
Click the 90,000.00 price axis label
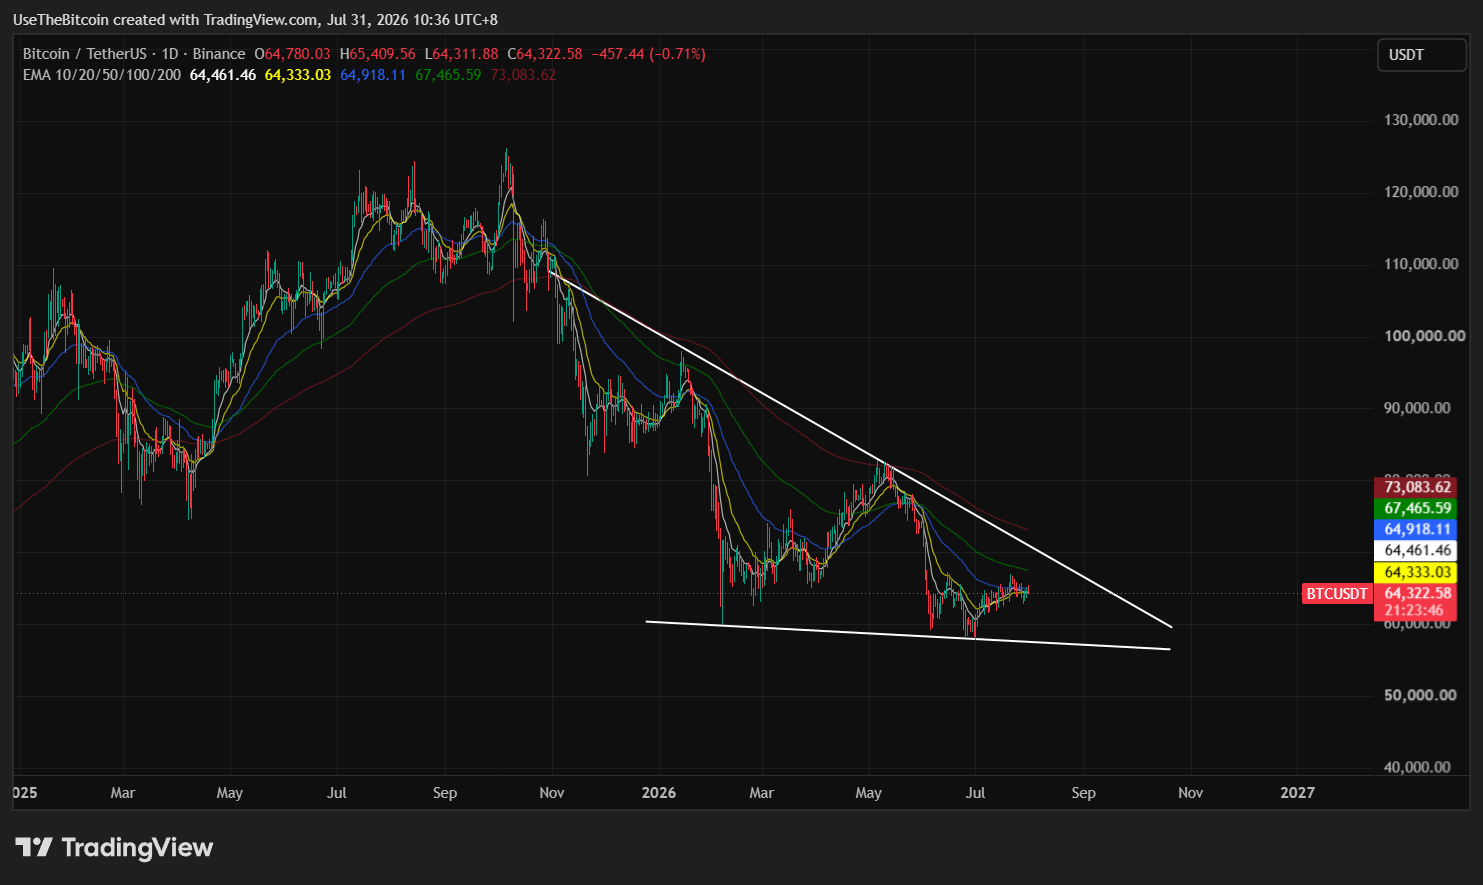pyautogui.click(x=1417, y=408)
